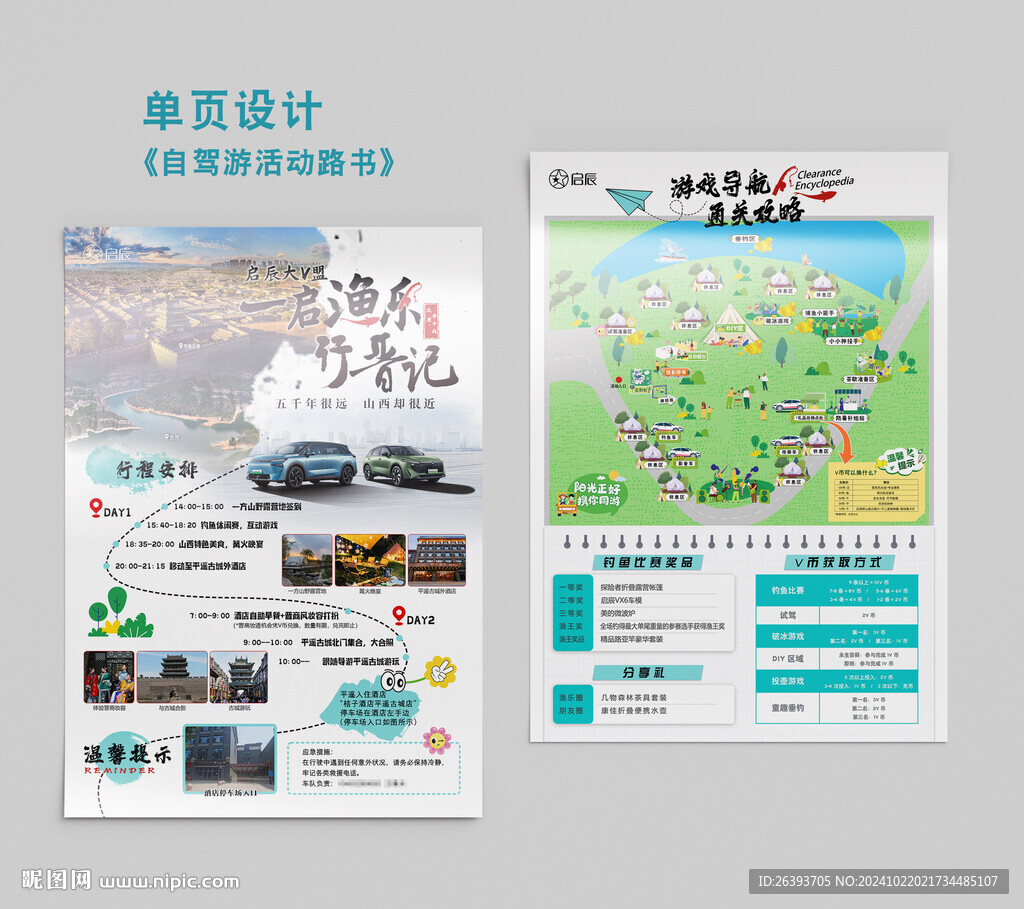Click the yellow V币 exchange note on map
Image resolution: width=1024 pixels, height=909 pixels.
[x=877, y=492]
